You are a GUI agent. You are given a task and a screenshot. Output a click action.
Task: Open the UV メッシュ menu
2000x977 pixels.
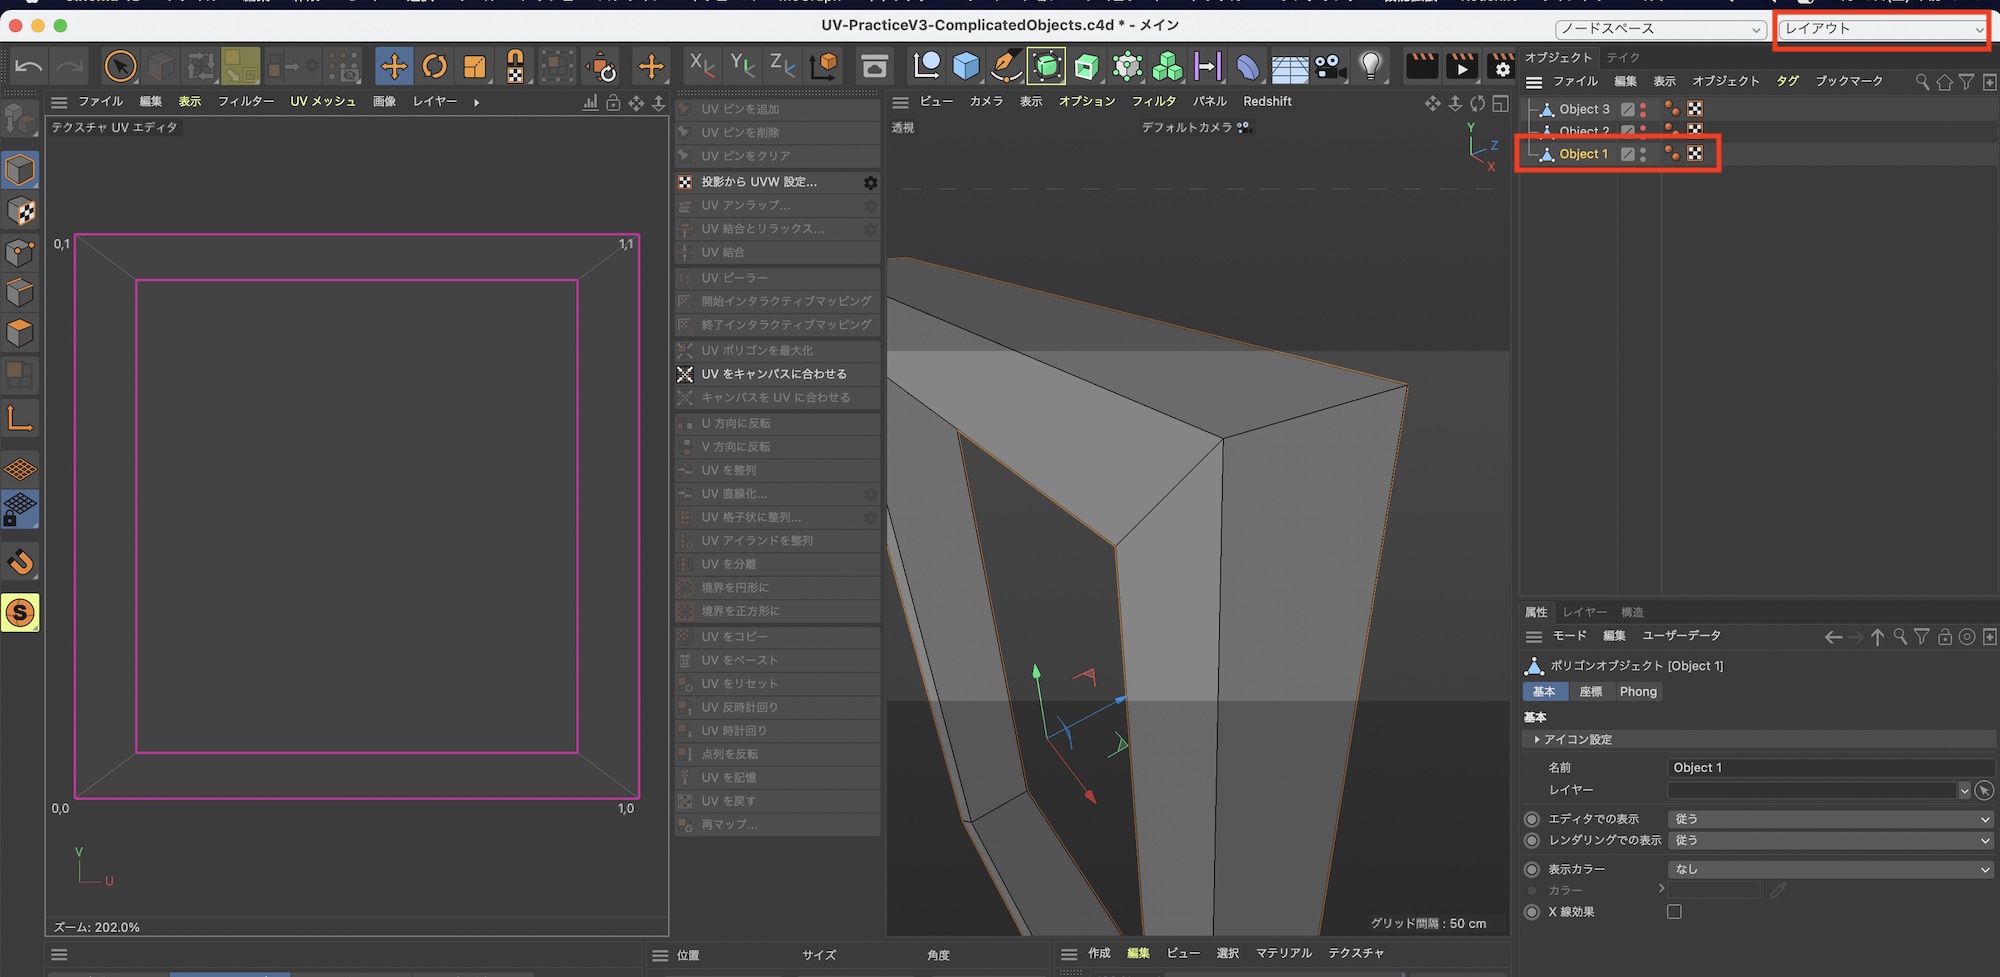pos(322,102)
